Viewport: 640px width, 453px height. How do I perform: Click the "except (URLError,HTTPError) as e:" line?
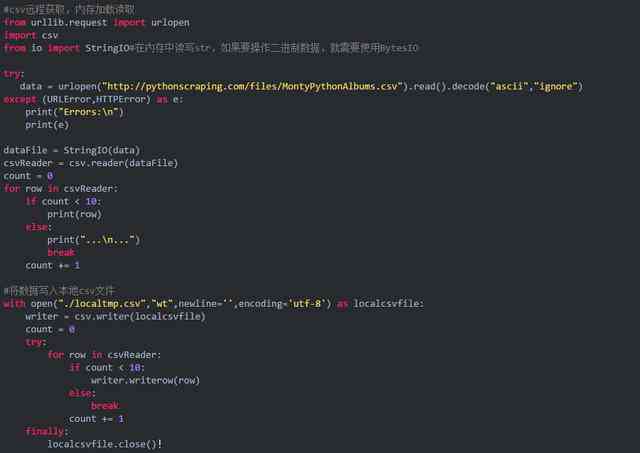[x=93, y=99]
